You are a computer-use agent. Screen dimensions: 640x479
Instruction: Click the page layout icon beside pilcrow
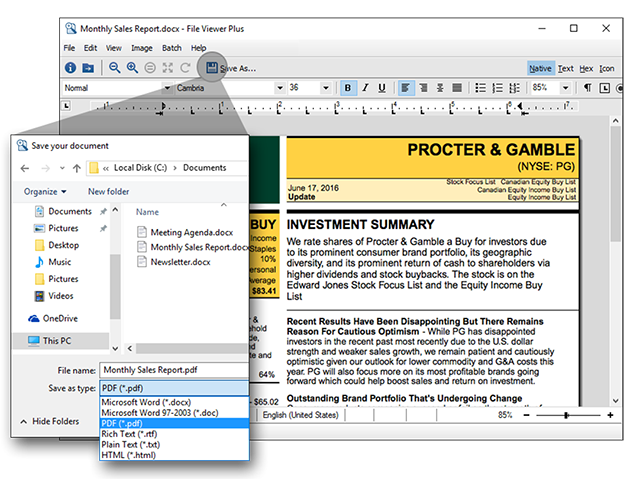pyautogui.click(x=605, y=88)
